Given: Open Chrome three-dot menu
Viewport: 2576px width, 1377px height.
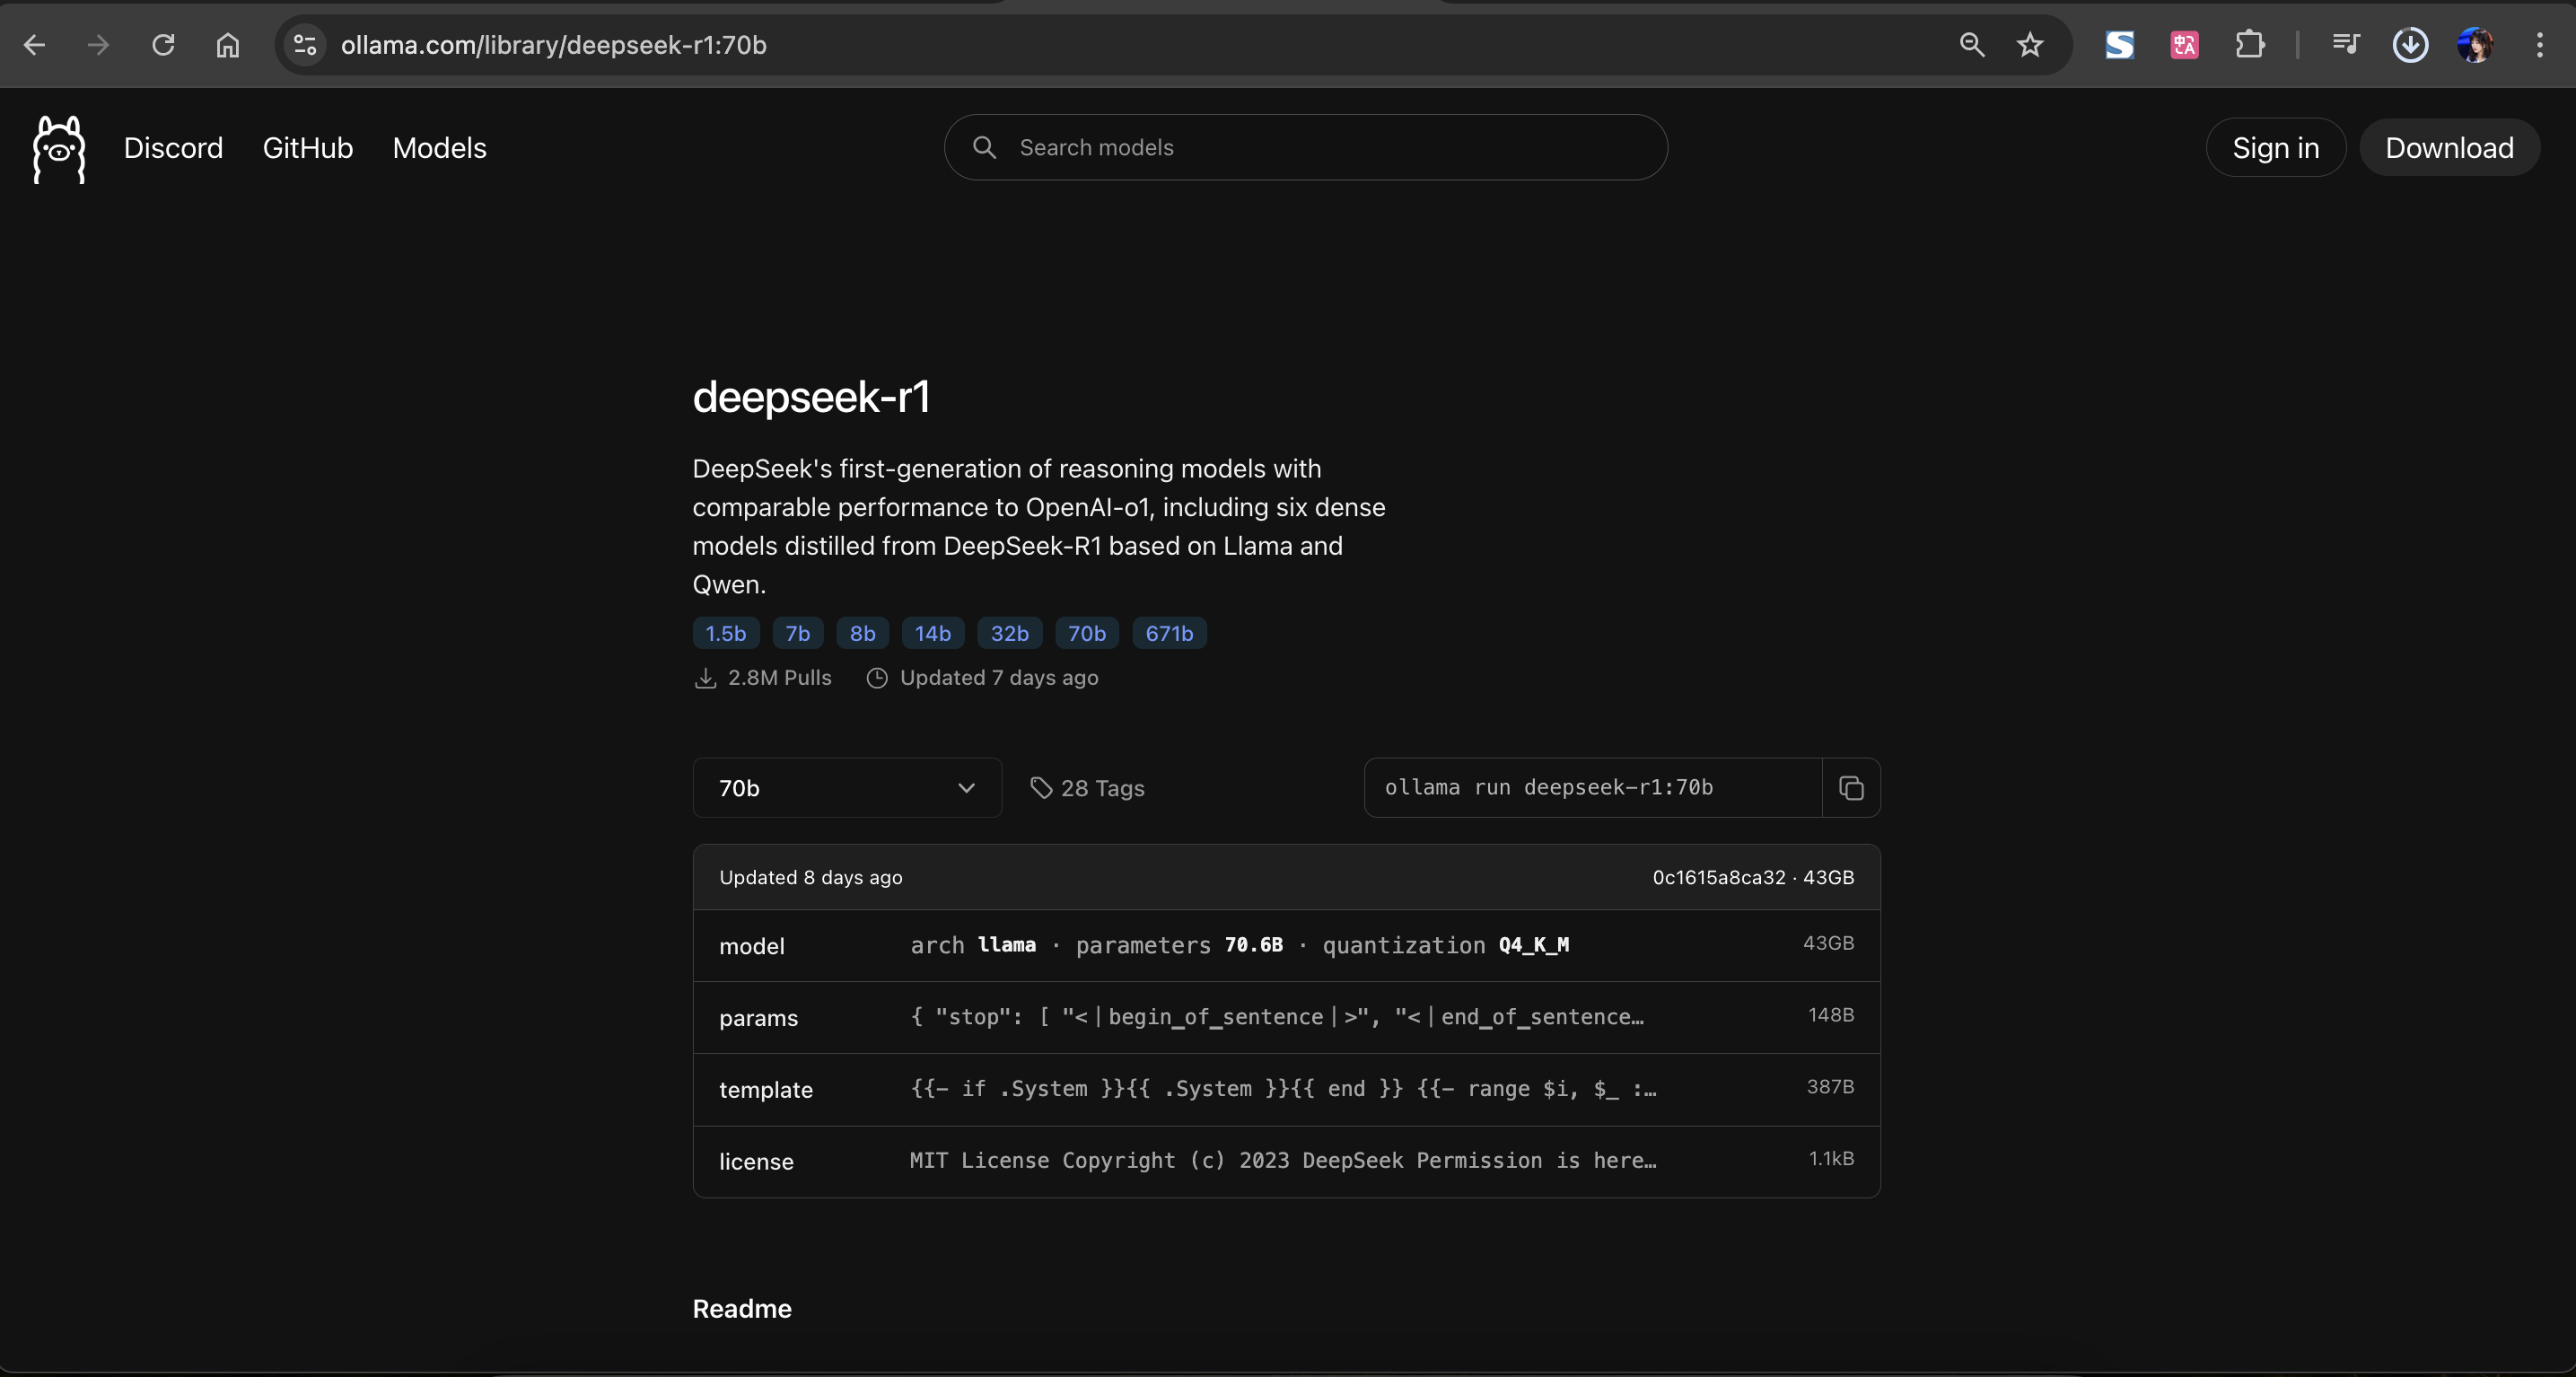Looking at the screenshot, I should click(x=2539, y=45).
